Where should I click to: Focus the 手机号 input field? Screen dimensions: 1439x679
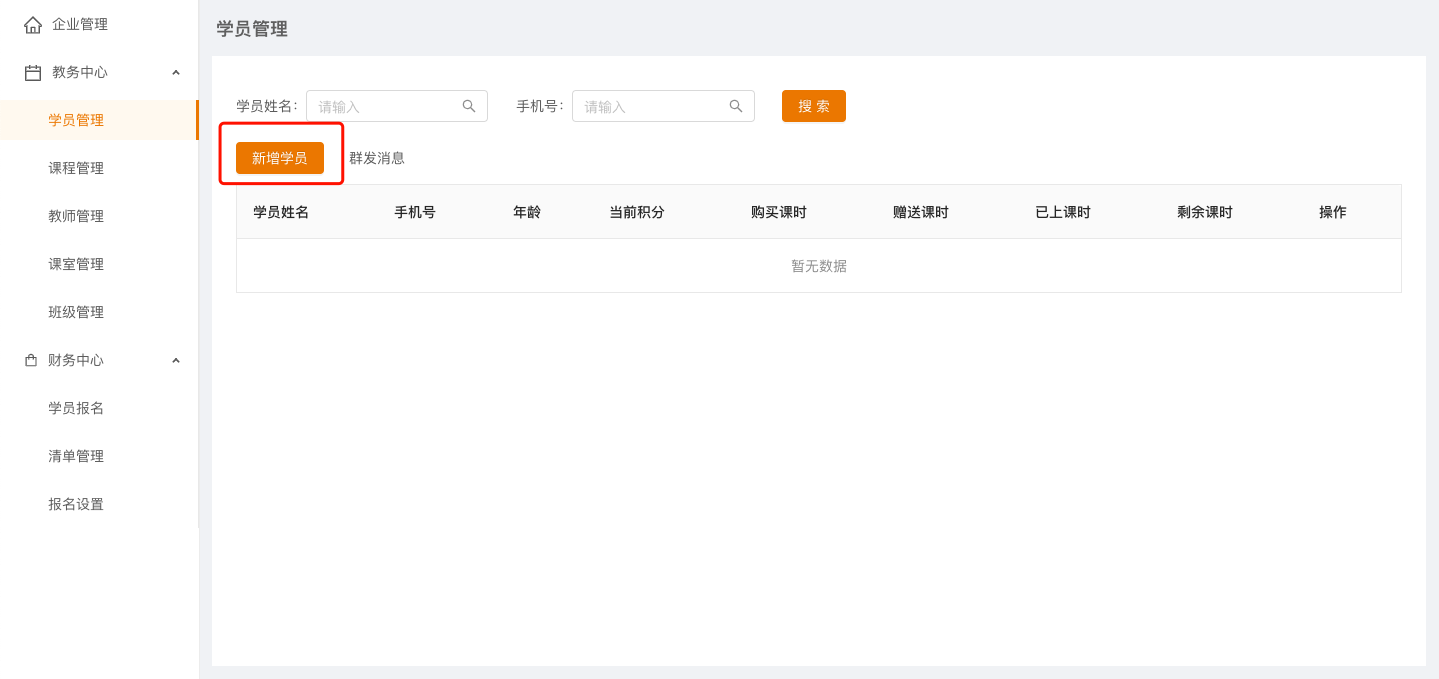(x=652, y=106)
